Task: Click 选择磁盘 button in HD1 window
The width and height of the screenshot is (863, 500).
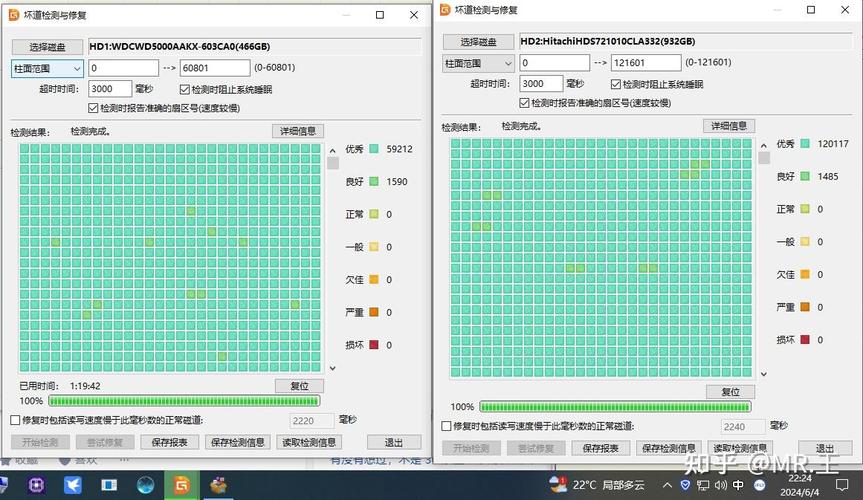Action: [x=47, y=47]
